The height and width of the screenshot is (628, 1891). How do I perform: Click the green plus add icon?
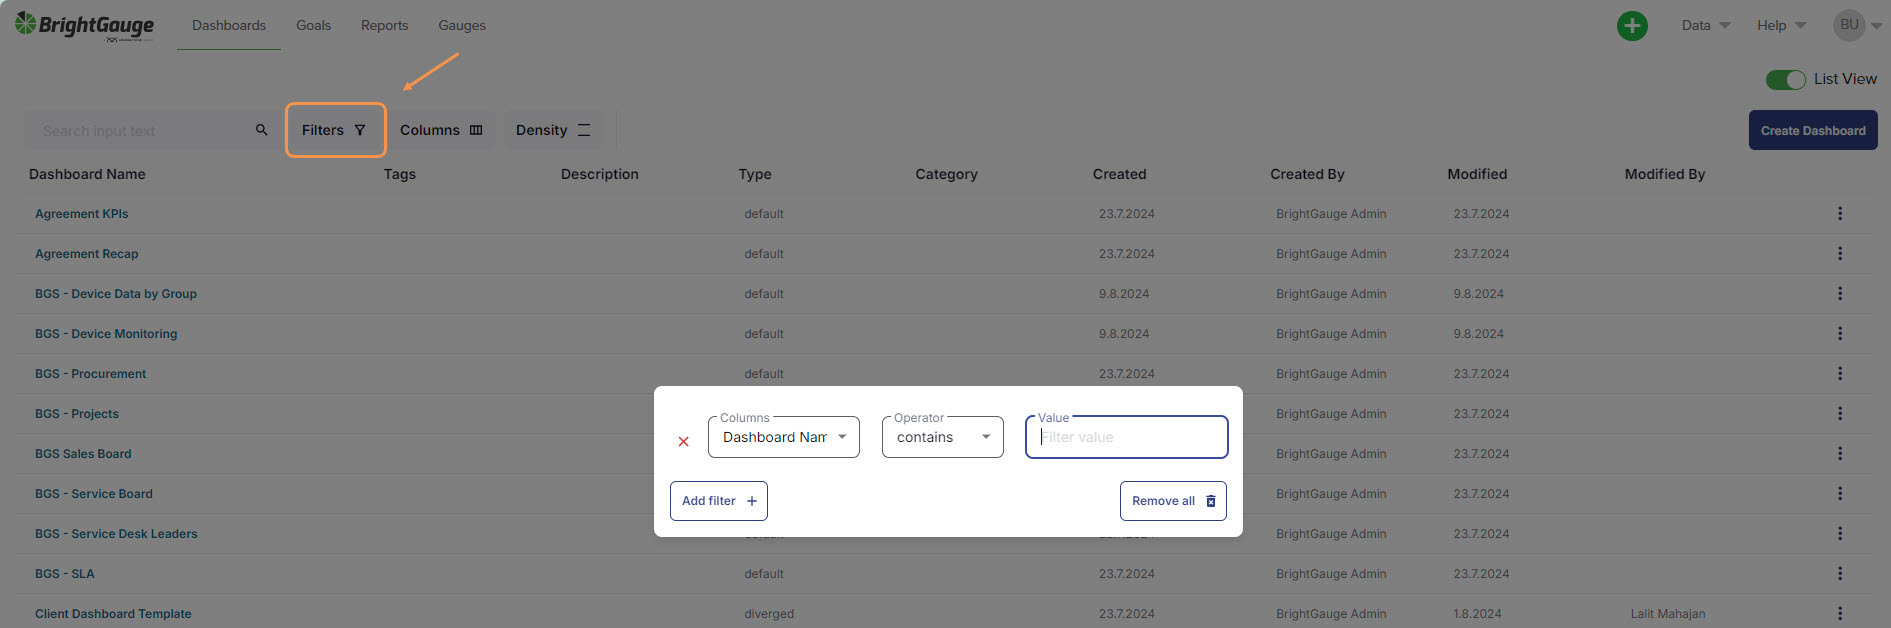click(1632, 26)
